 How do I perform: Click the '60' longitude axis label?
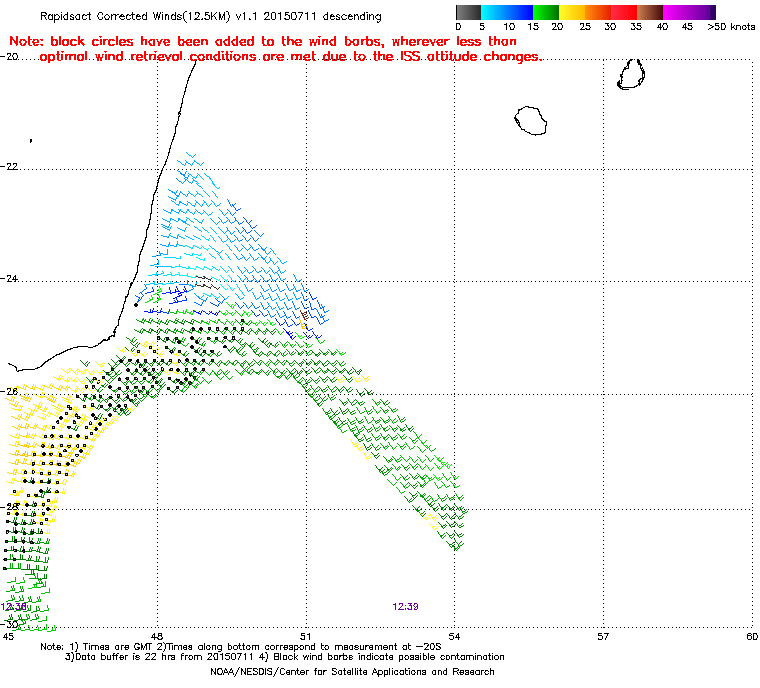coord(752,637)
